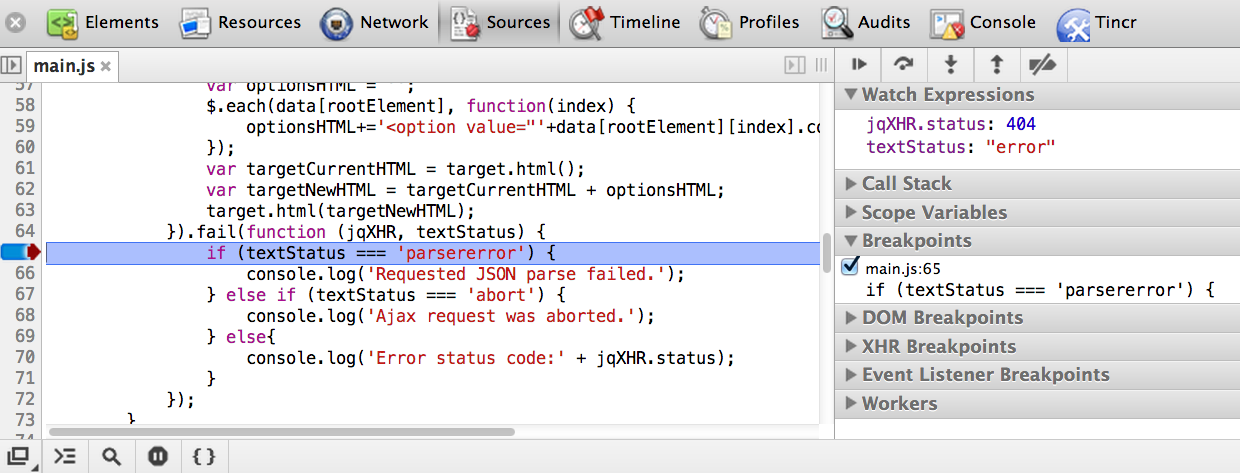This screenshot has width=1240, height=473.
Task: Resume script execution with the play button
Action: (x=858, y=65)
